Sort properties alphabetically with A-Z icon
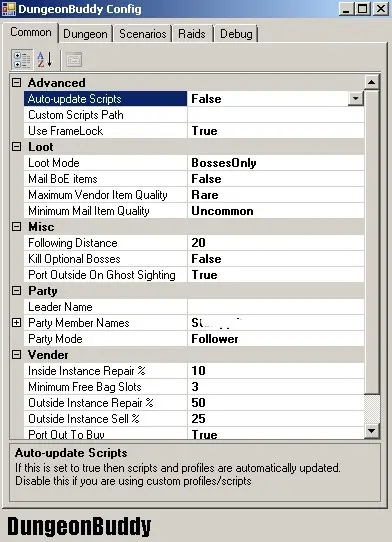This screenshot has width=392, height=542. pos(45,59)
